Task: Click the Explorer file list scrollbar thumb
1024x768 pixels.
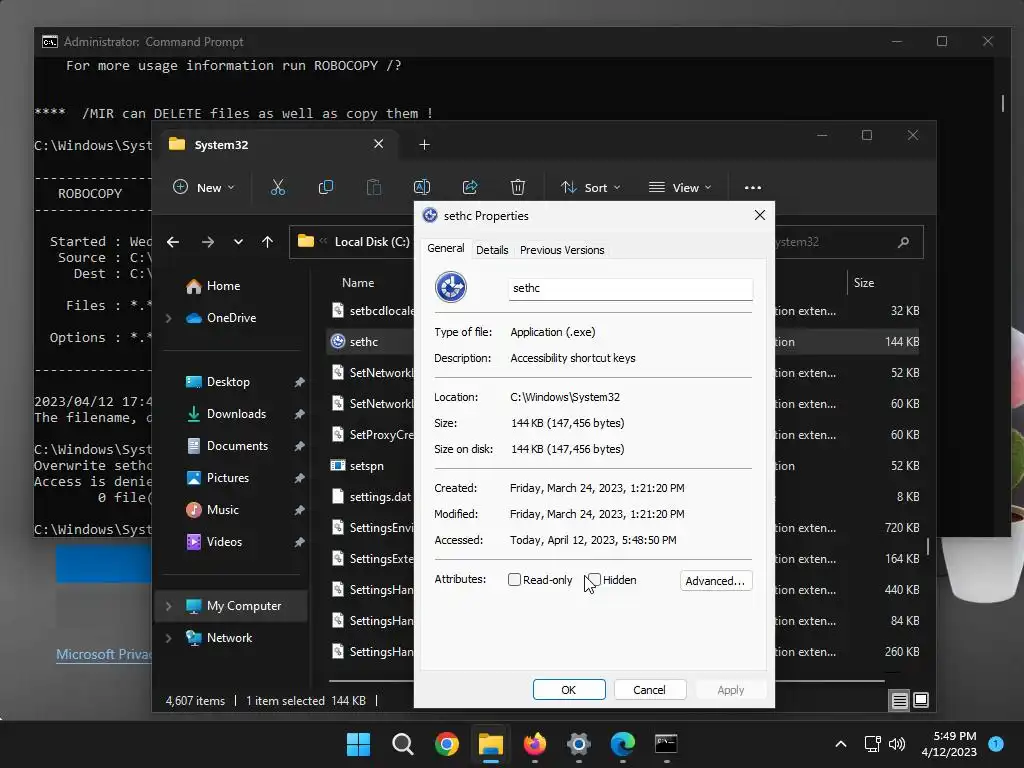Action: (928, 547)
